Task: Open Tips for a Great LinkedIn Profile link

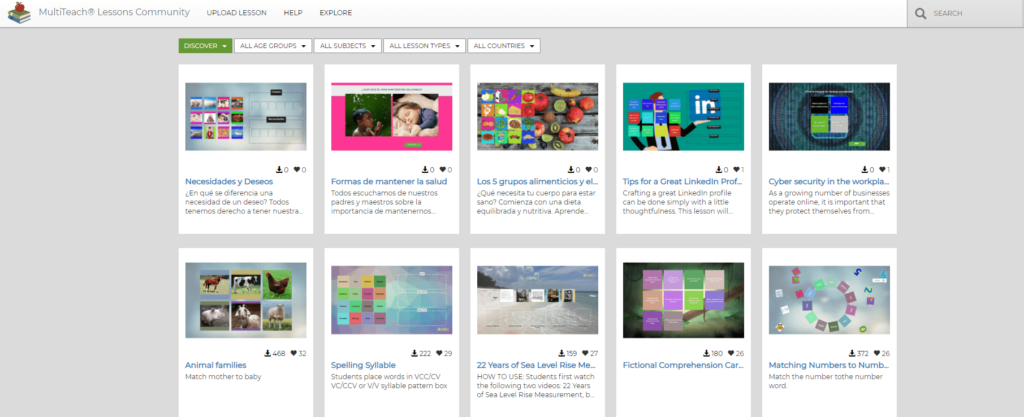Action: pyautogui.click(x=682, y=181)
